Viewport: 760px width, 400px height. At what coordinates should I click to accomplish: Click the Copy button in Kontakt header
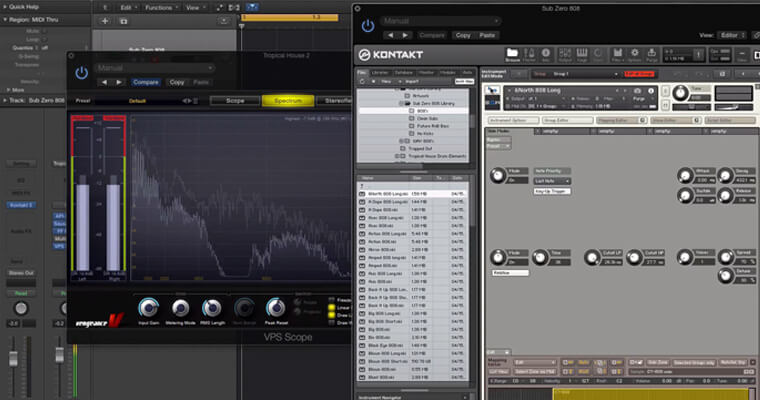462,35
